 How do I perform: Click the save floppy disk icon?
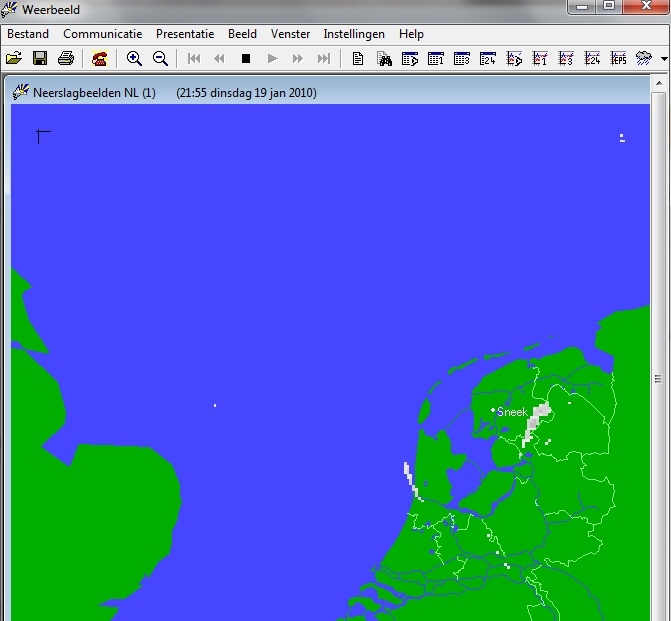tap(40, 58)
